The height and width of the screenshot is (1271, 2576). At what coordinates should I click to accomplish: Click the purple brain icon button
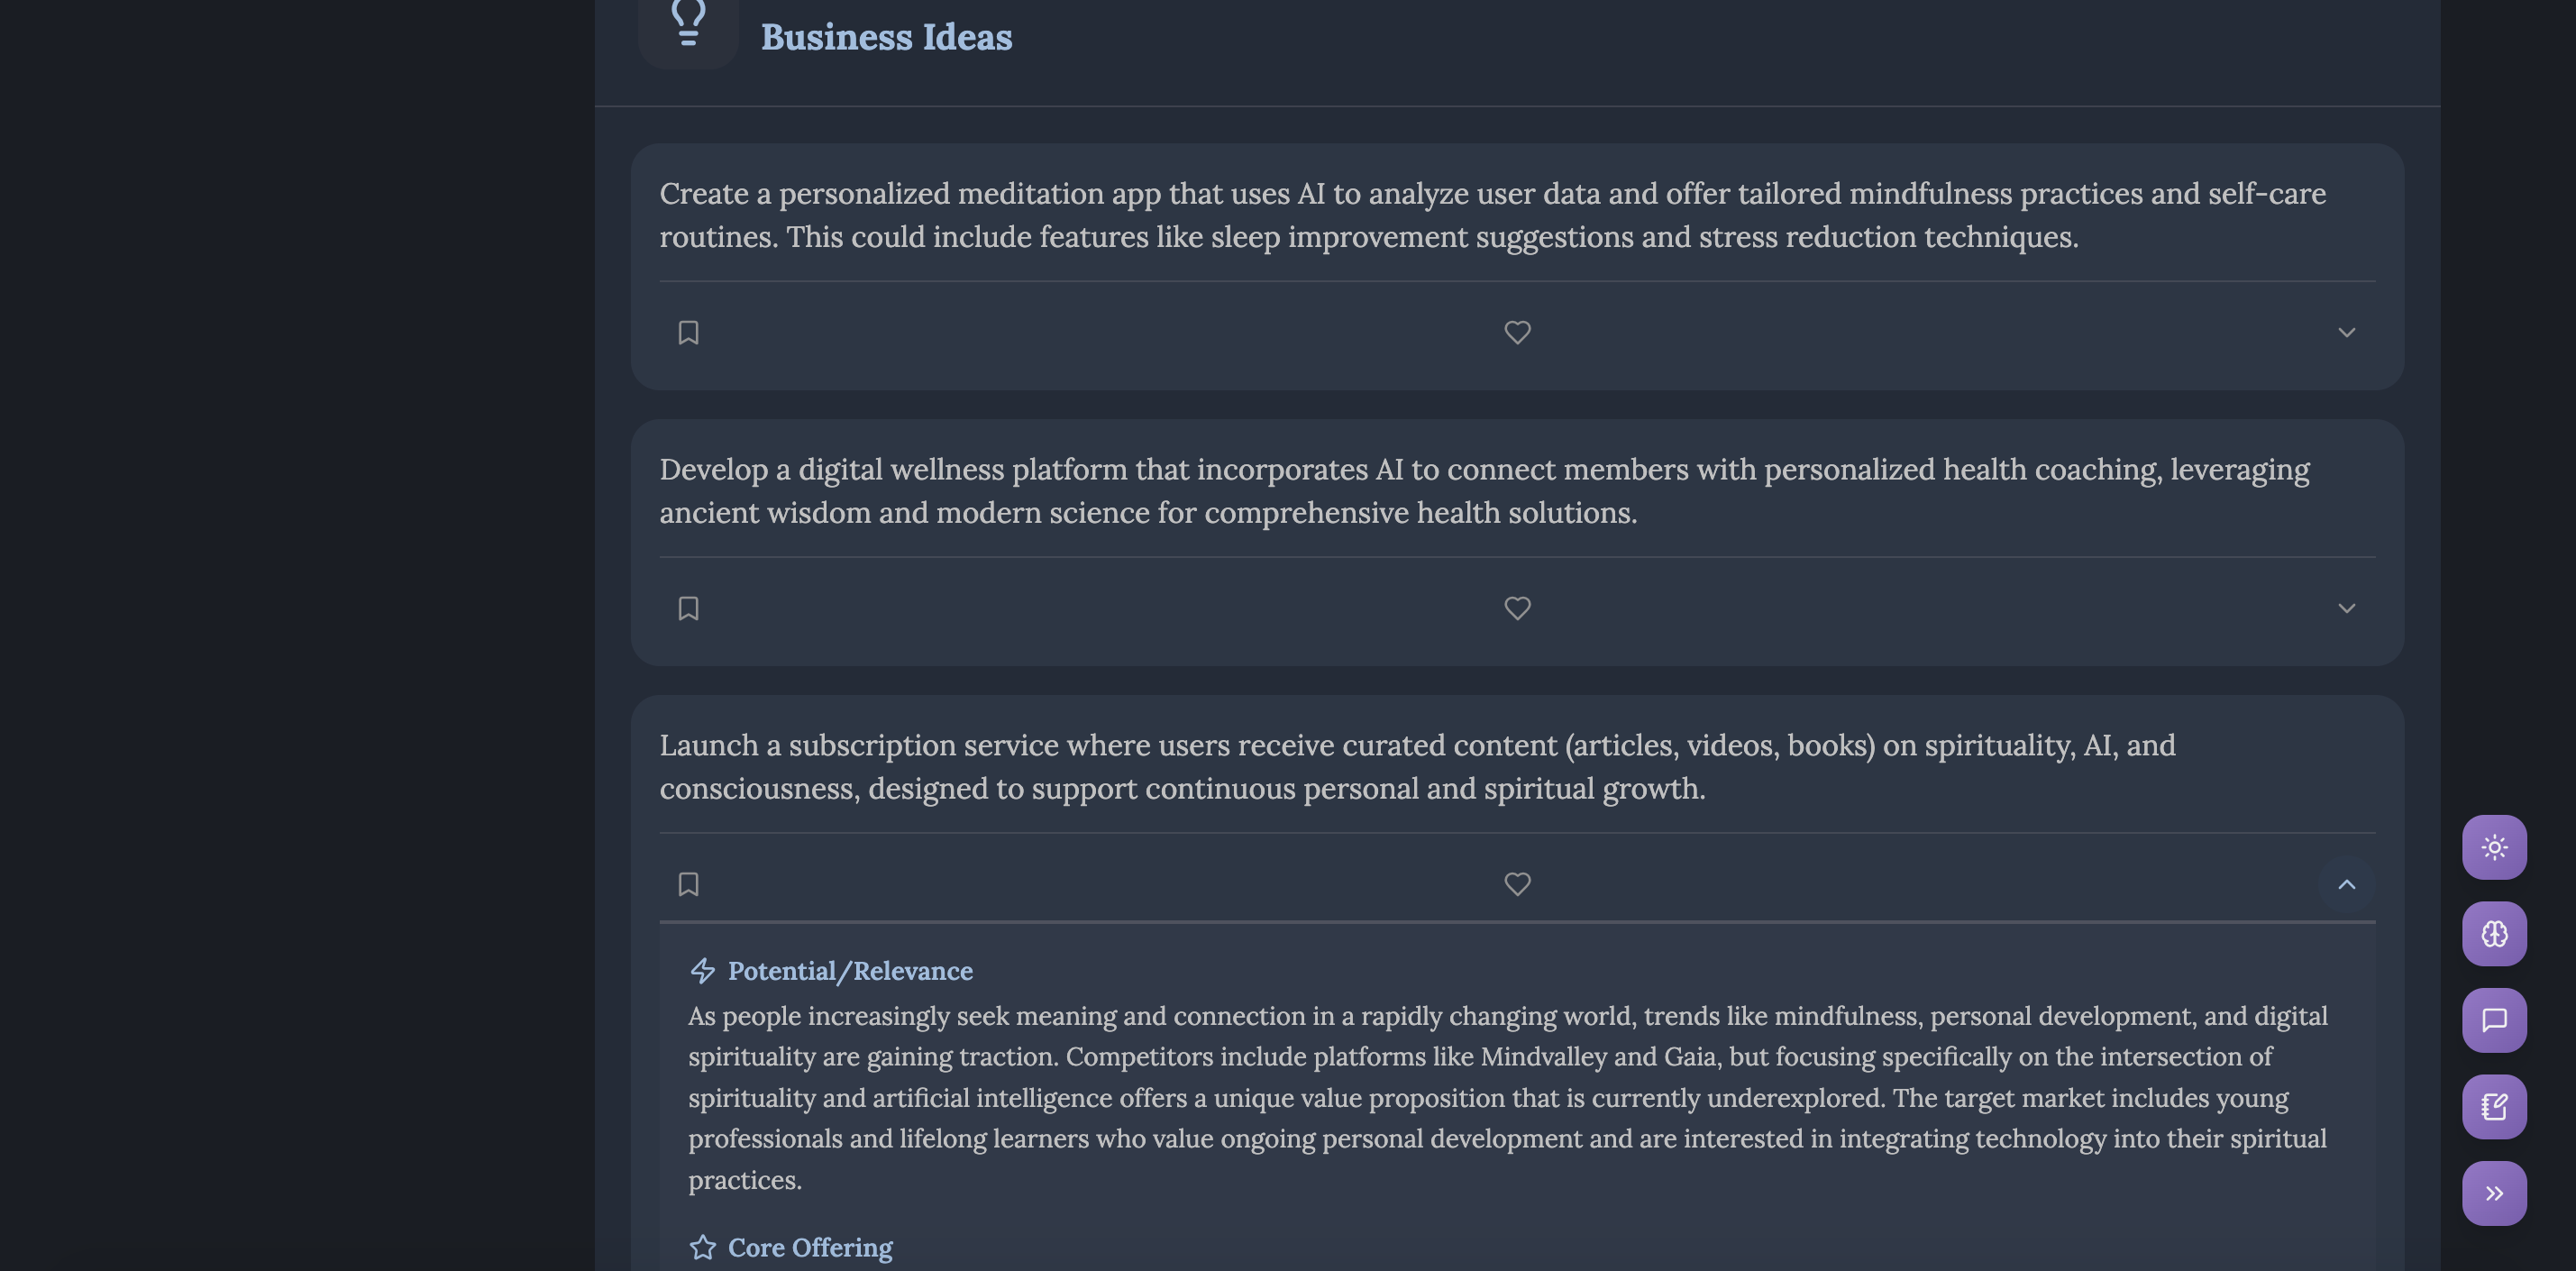(x=2494, y=934)
